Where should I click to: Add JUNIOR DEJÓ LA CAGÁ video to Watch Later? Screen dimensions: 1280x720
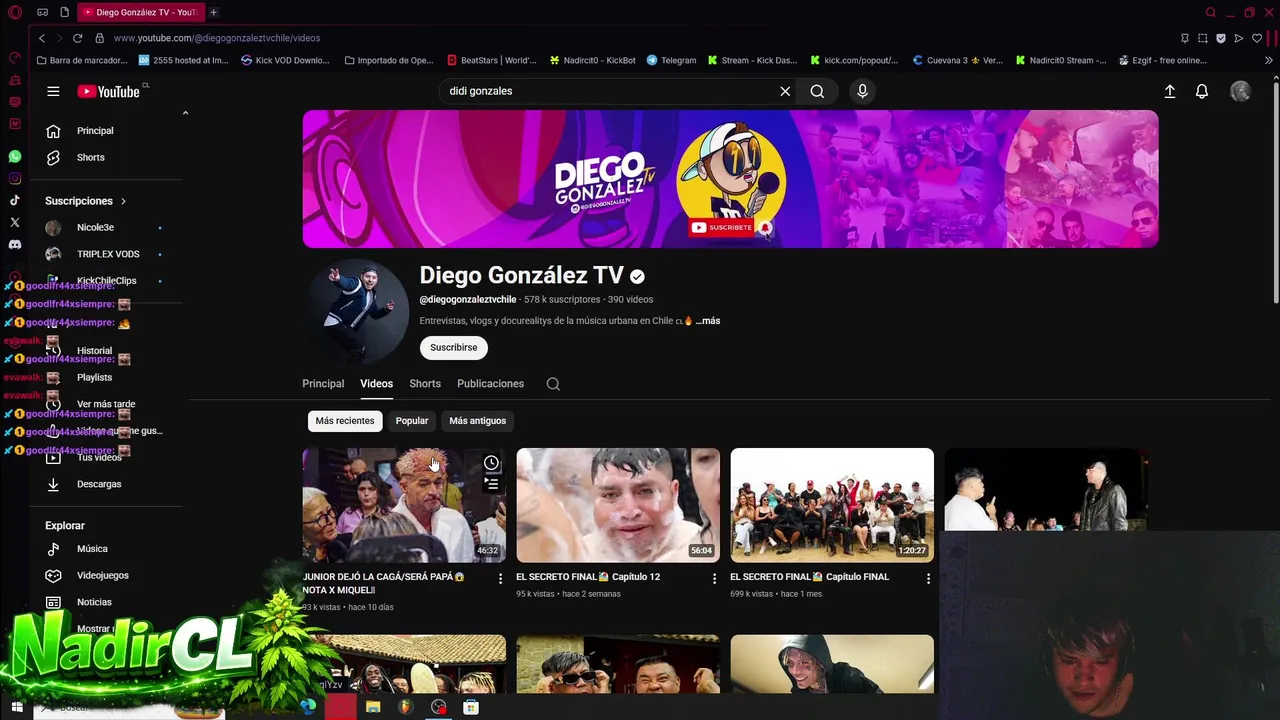[491, 463]
